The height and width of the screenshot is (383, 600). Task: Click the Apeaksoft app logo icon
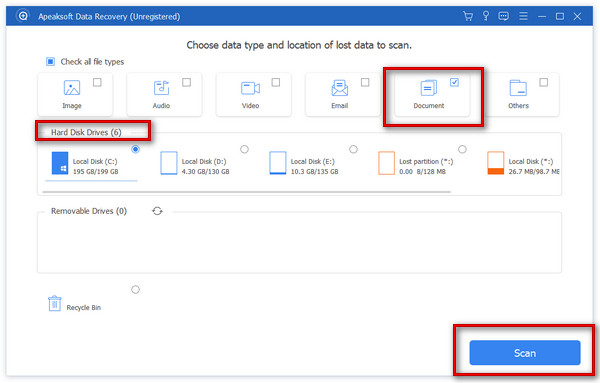pos(23,16)
